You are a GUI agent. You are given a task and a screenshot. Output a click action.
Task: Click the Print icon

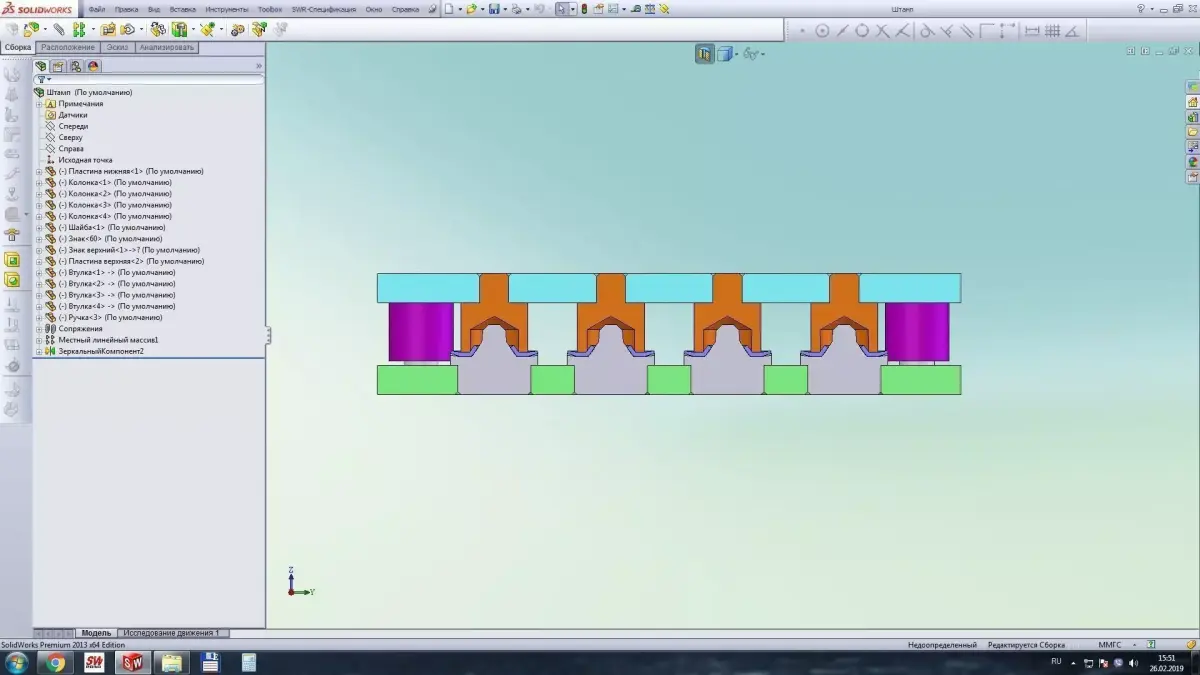(516, 9)
